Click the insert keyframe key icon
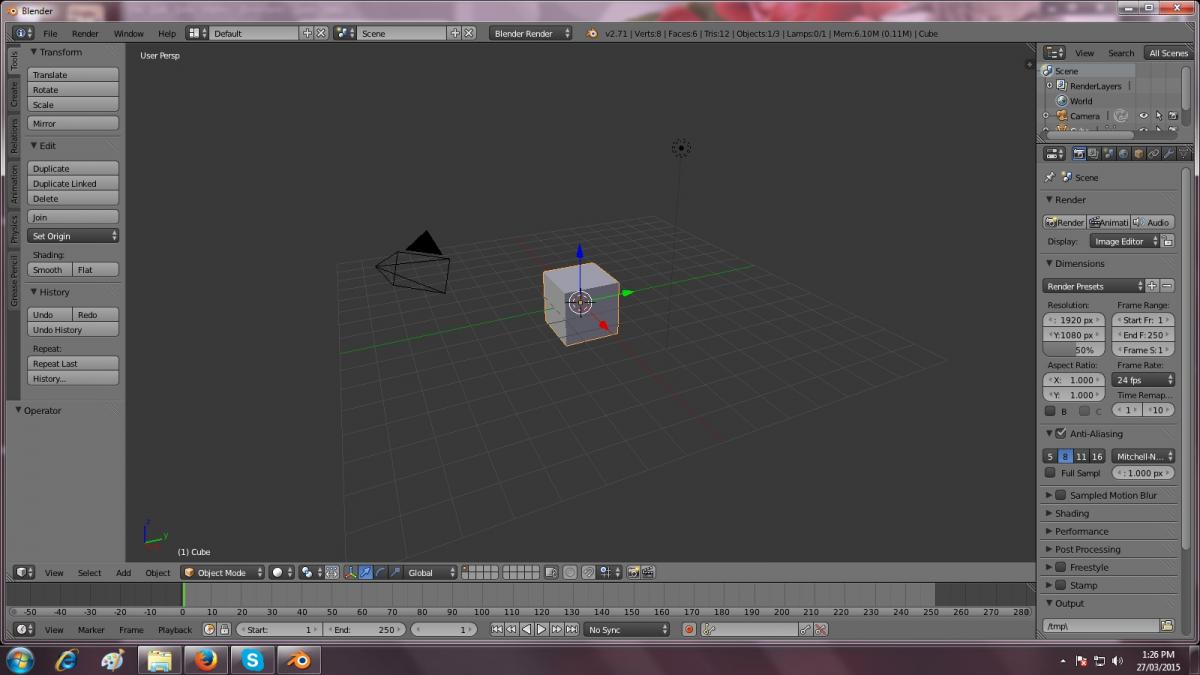 click(x=806, y=630)
